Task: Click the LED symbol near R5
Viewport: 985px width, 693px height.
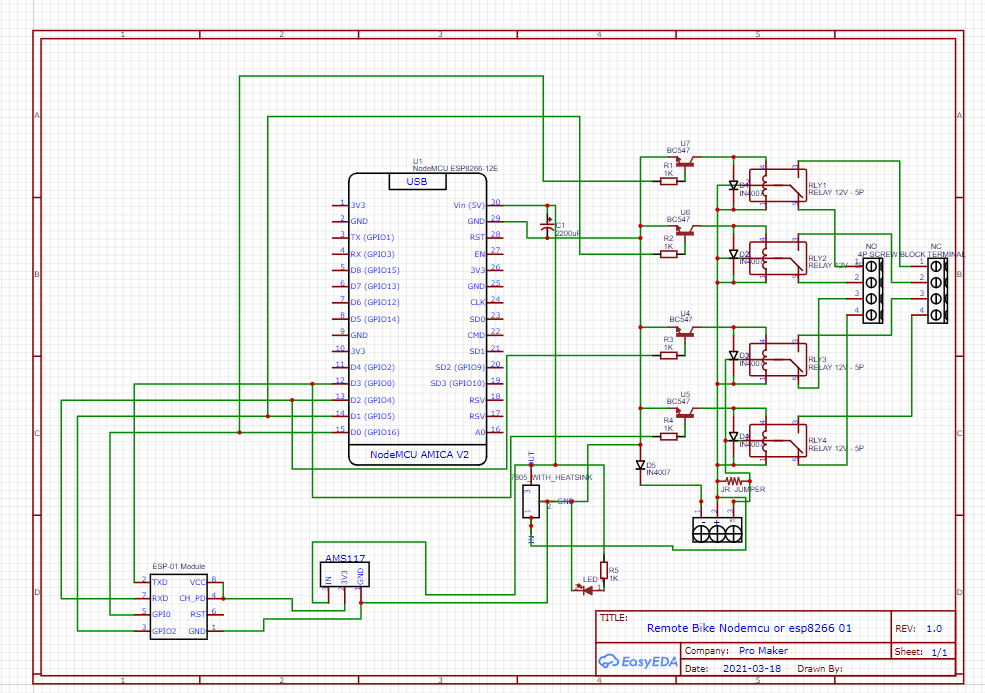Action: click(585, 590)
